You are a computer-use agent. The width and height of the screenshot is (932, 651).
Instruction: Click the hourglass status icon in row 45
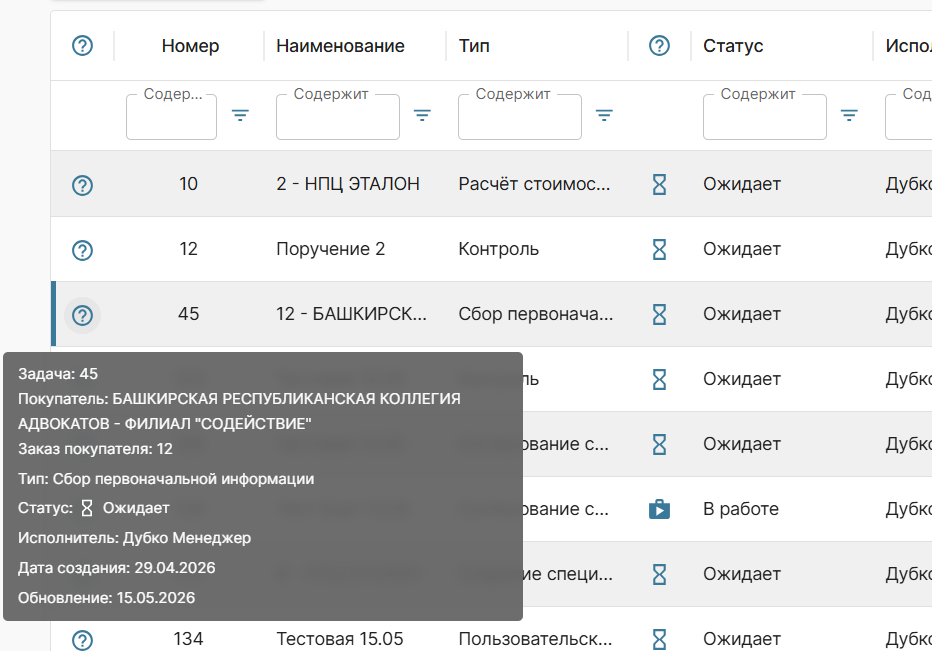659,315
